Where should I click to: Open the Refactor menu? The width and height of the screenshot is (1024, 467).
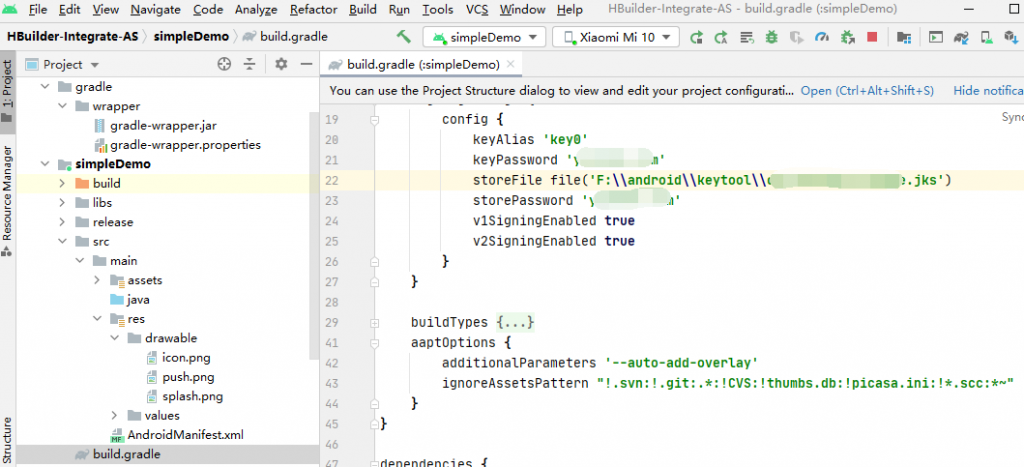[313, 10]
